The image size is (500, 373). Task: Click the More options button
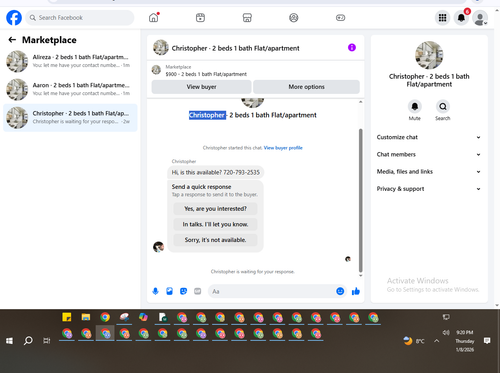pos(306,87)
